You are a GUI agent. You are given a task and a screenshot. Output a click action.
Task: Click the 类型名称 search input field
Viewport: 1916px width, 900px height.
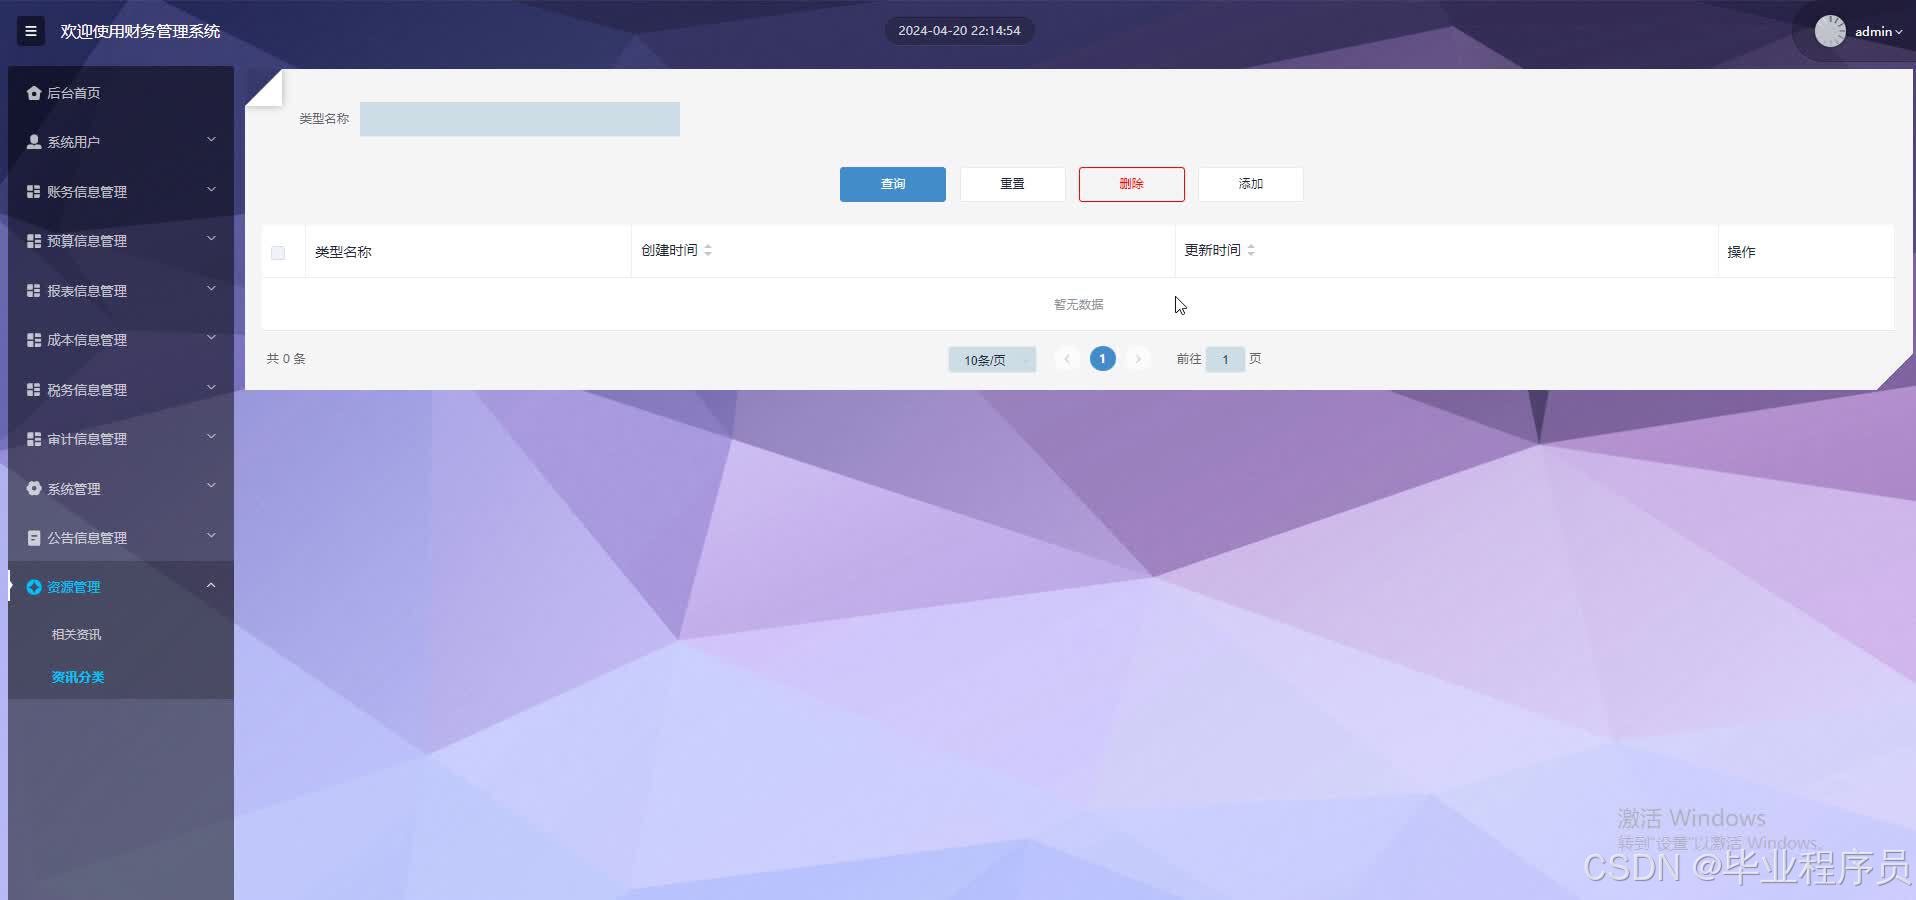pyautogui.click(x=520, y=119)
